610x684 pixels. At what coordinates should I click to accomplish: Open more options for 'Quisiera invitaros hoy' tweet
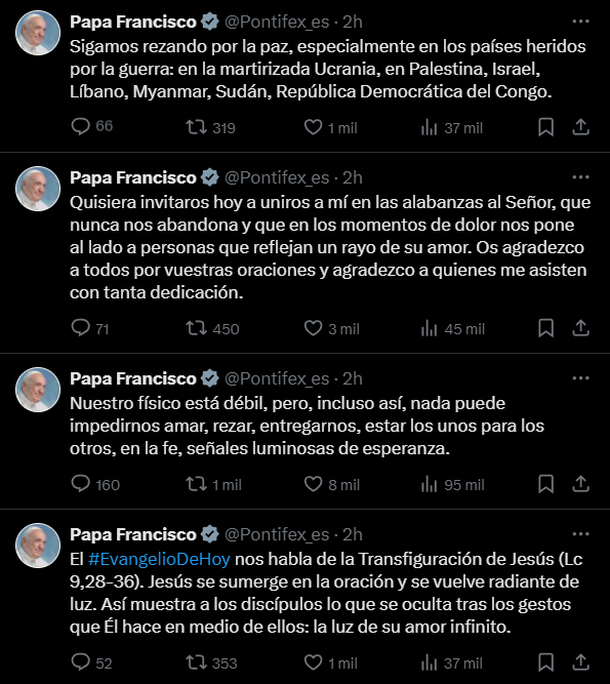tap(581, 177)
